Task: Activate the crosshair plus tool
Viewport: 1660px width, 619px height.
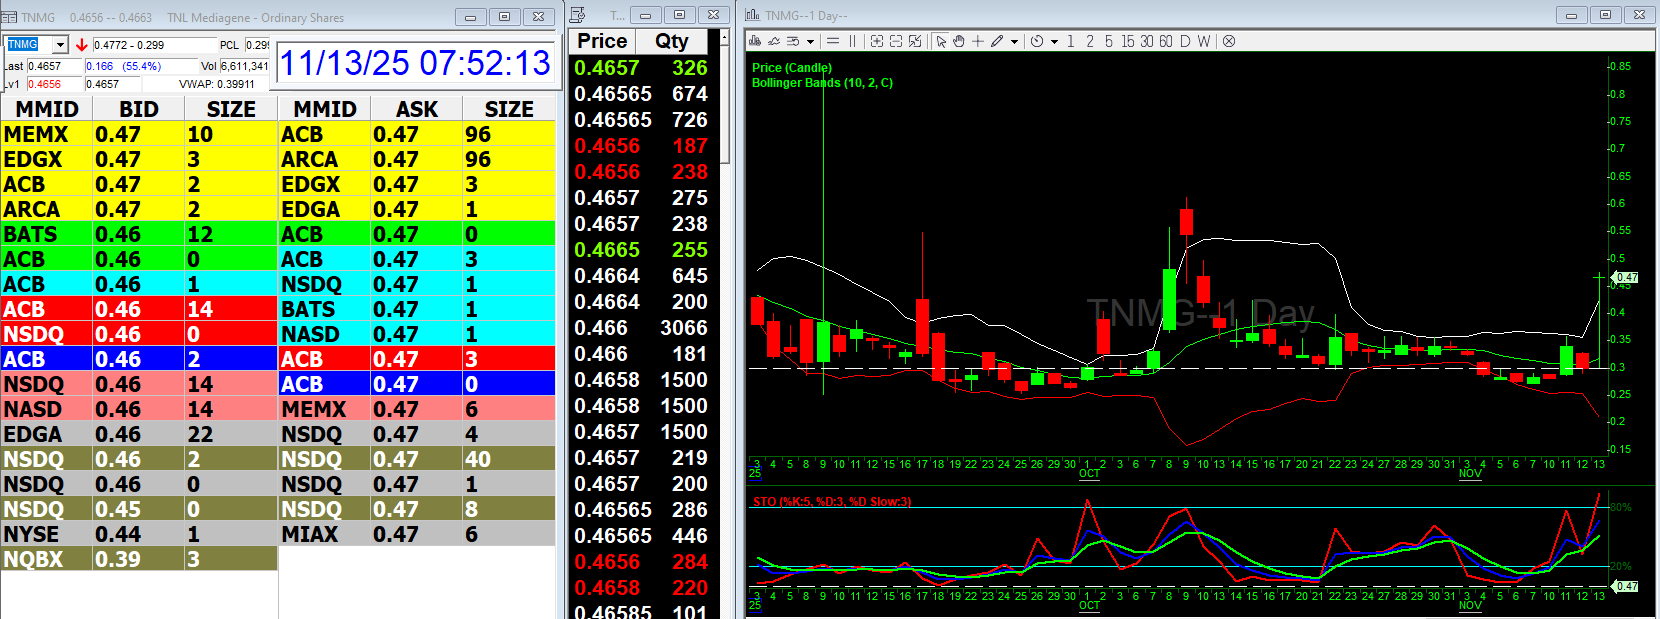Action: click(x=978, y=41)
